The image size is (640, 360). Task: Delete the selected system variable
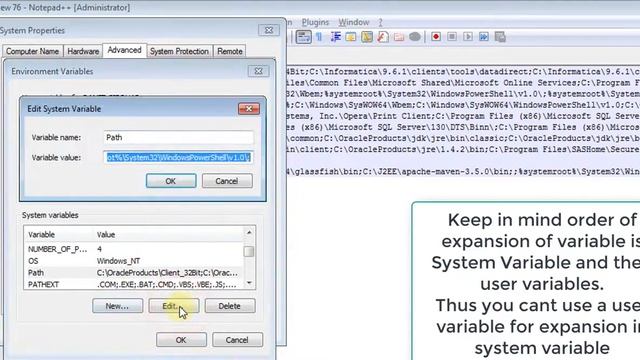(230, 306)
